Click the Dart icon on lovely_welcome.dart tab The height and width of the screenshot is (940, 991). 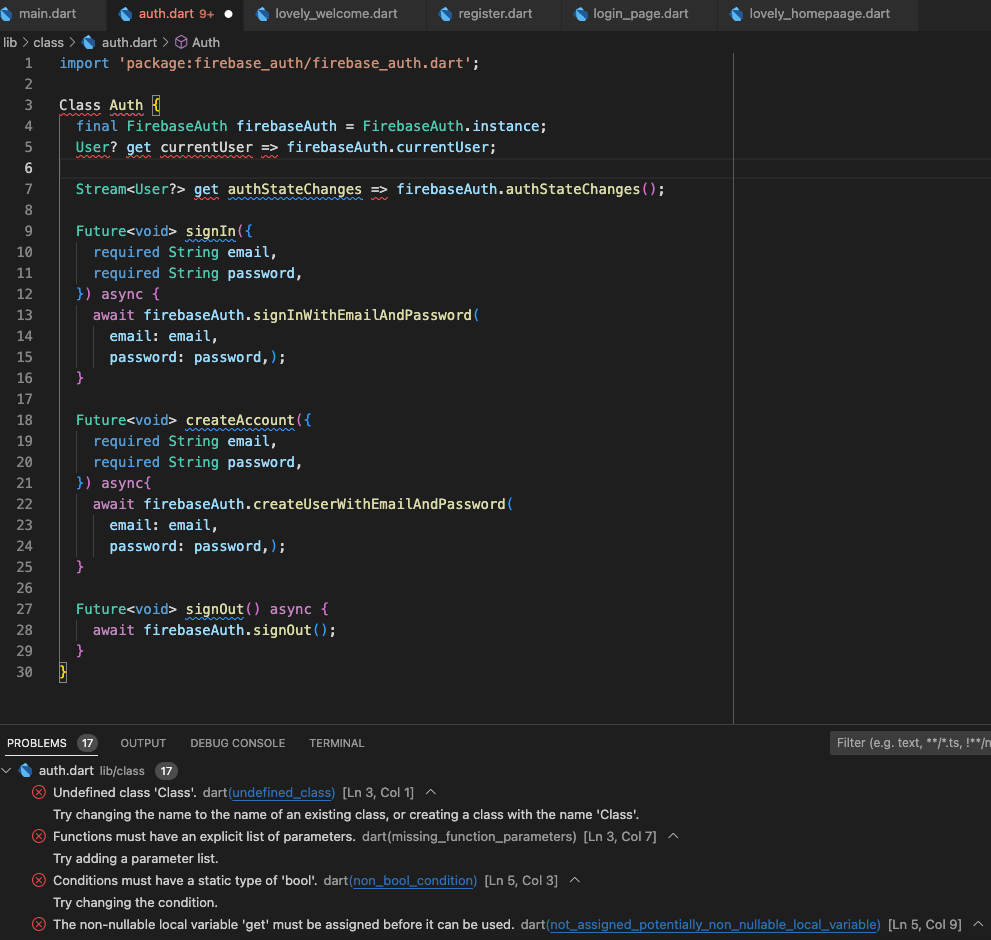click(x=262, y=14)
